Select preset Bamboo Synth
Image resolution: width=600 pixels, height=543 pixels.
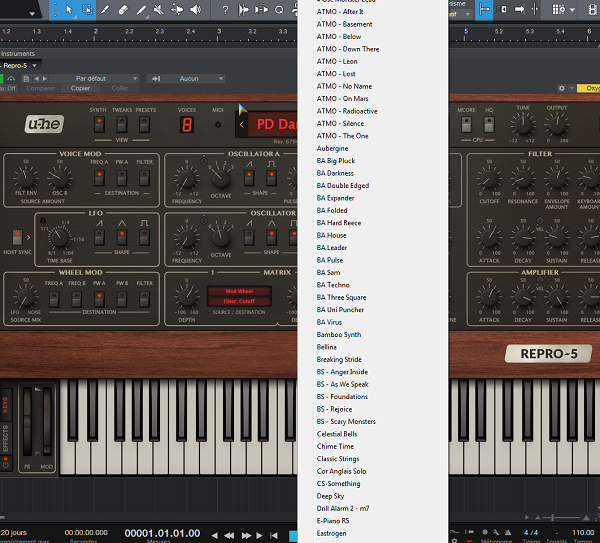coord(339,334)
